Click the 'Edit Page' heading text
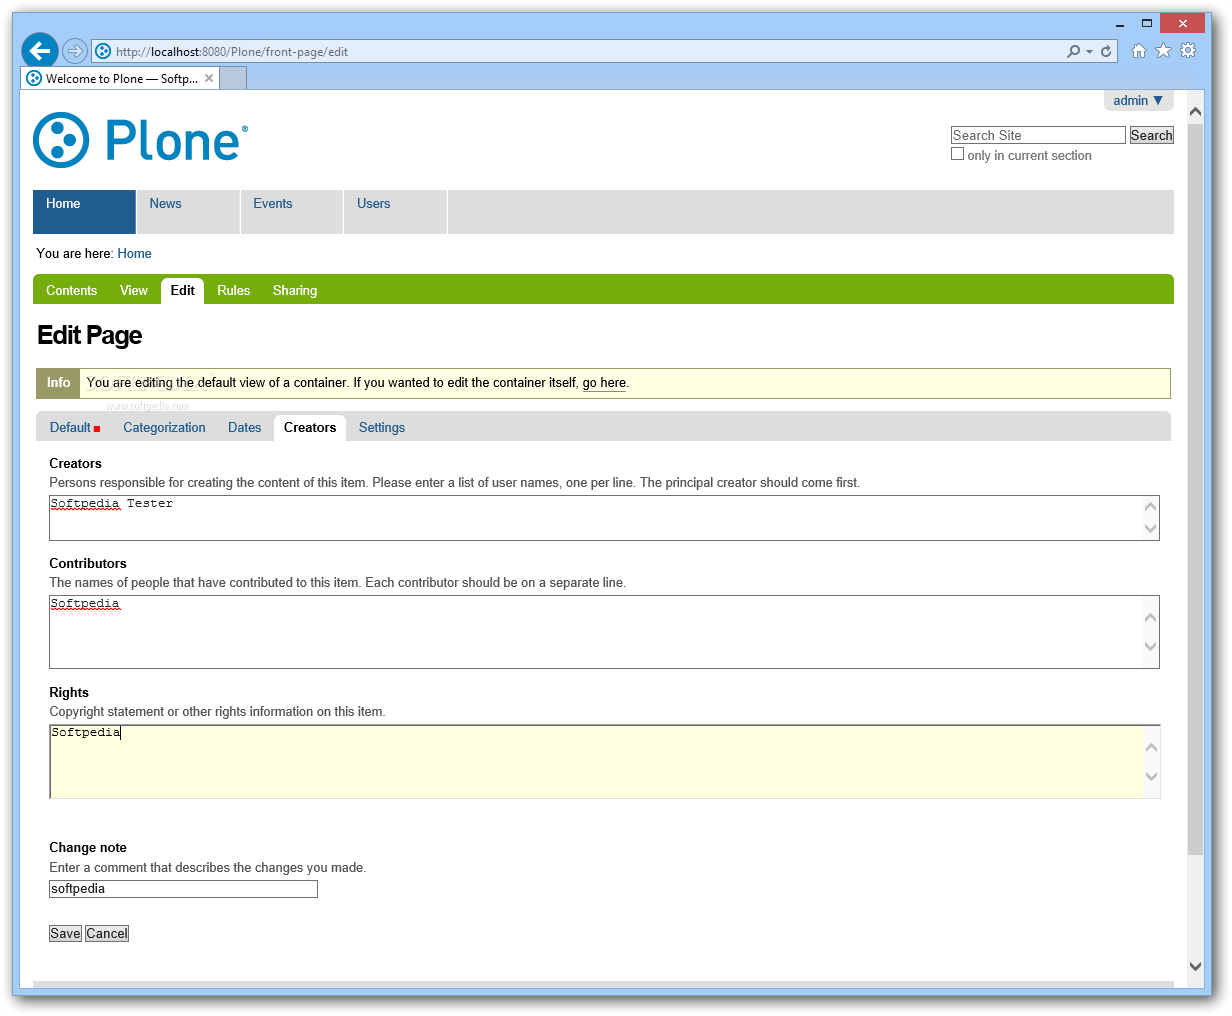Image resolution: width=1232 pixels, height=1016 pixels. (x=89, y=335)
